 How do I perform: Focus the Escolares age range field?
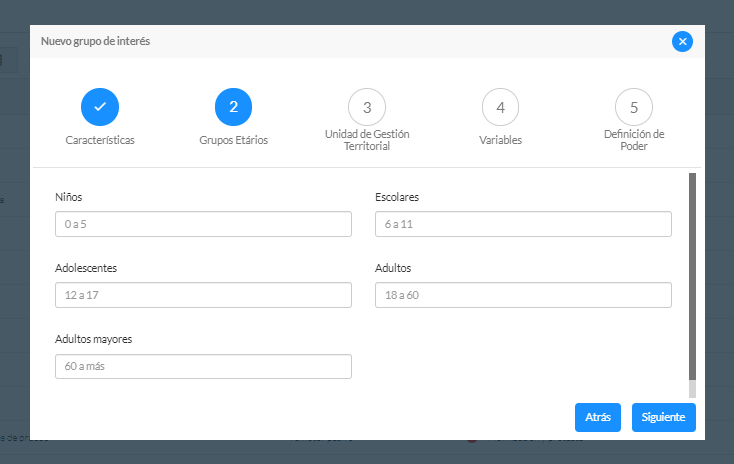point(523,224)
